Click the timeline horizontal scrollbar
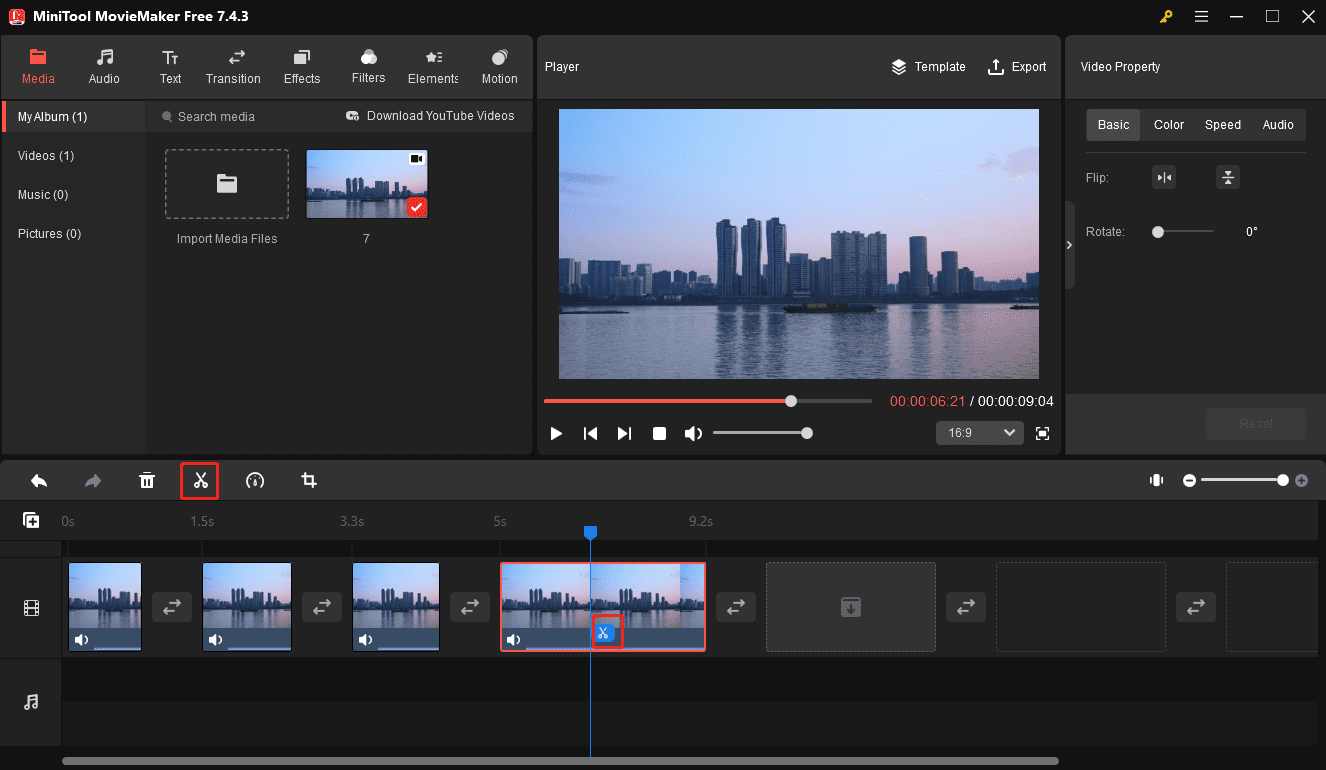Viewport: 1326px width, 770px height. click(560, 761)
